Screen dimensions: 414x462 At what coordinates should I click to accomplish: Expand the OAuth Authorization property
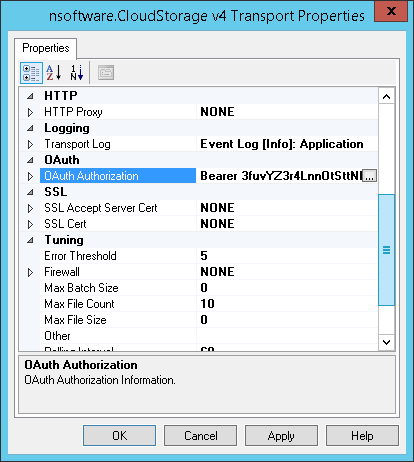click(x=30, y=176)
